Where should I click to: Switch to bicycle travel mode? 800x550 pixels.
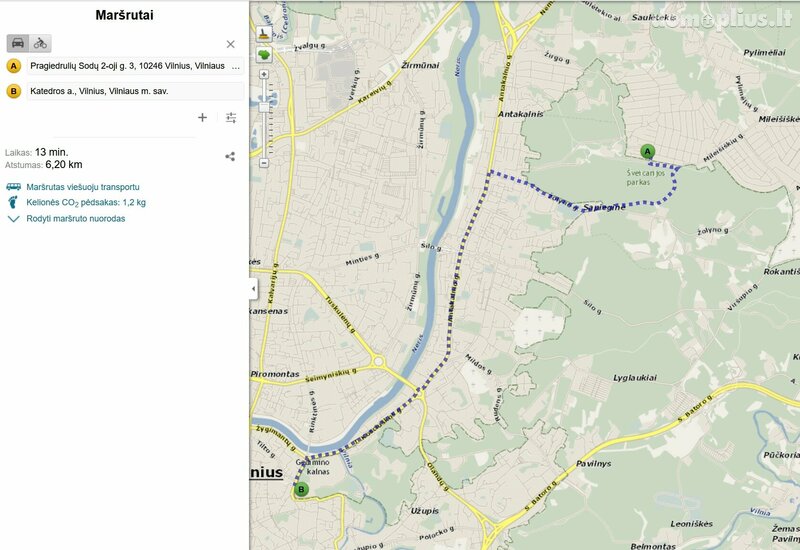tap(40, 43)
